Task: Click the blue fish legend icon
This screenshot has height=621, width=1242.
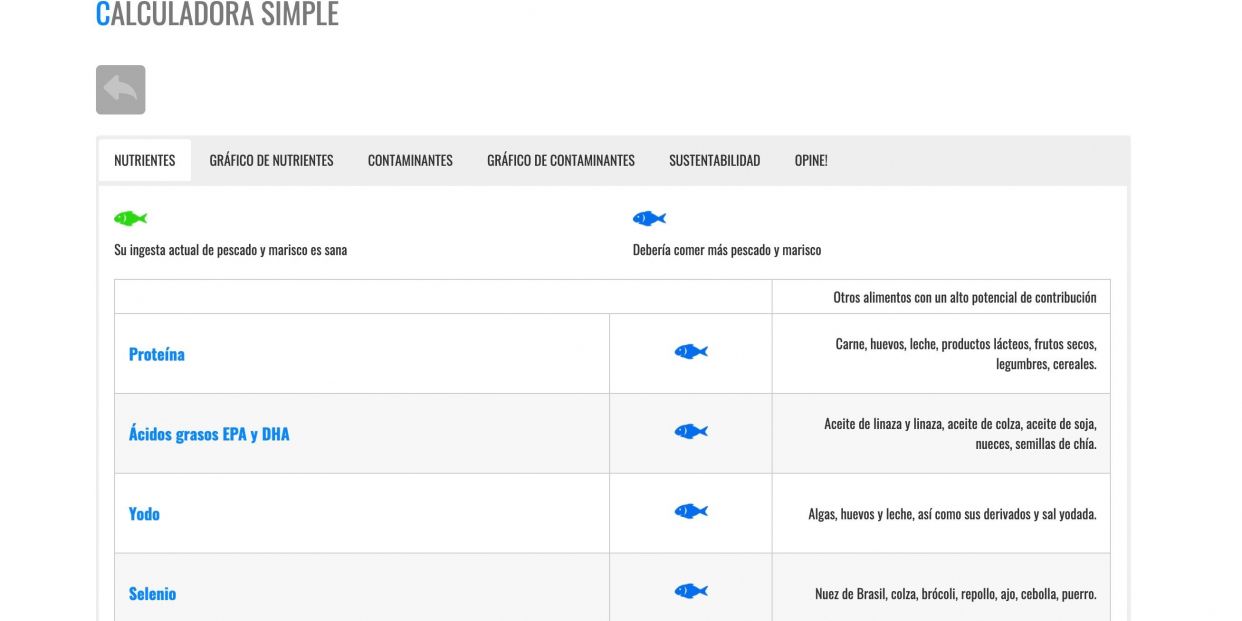Action: click(x=649, y=218)
